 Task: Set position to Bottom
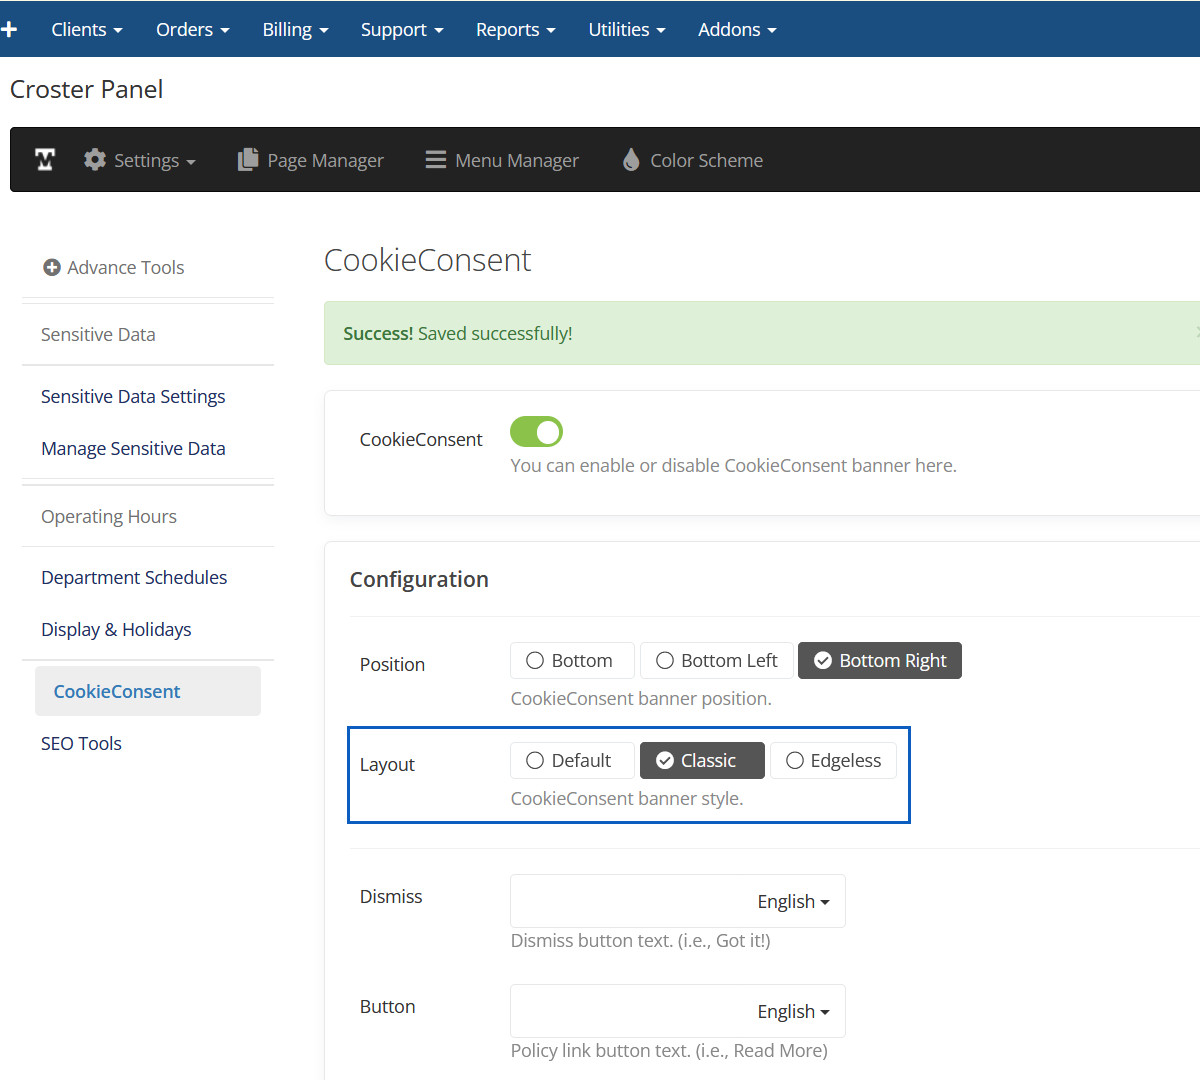point(571,661)
